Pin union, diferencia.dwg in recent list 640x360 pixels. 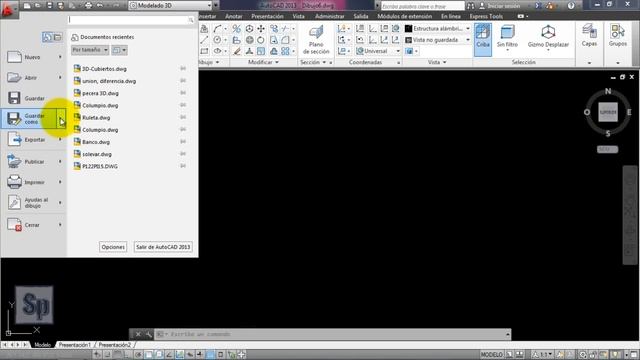183,81
